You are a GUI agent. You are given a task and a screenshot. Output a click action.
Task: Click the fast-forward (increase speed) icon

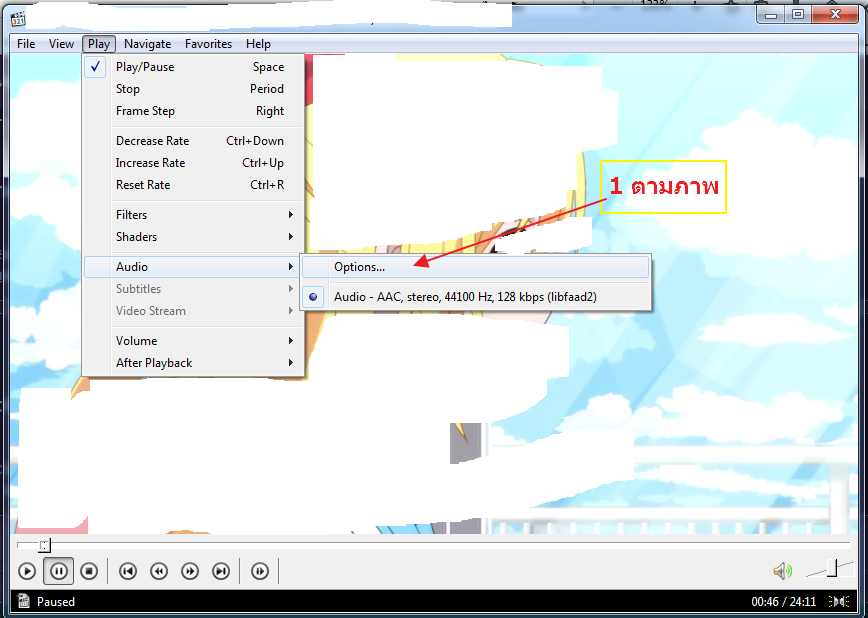[190, 571]
